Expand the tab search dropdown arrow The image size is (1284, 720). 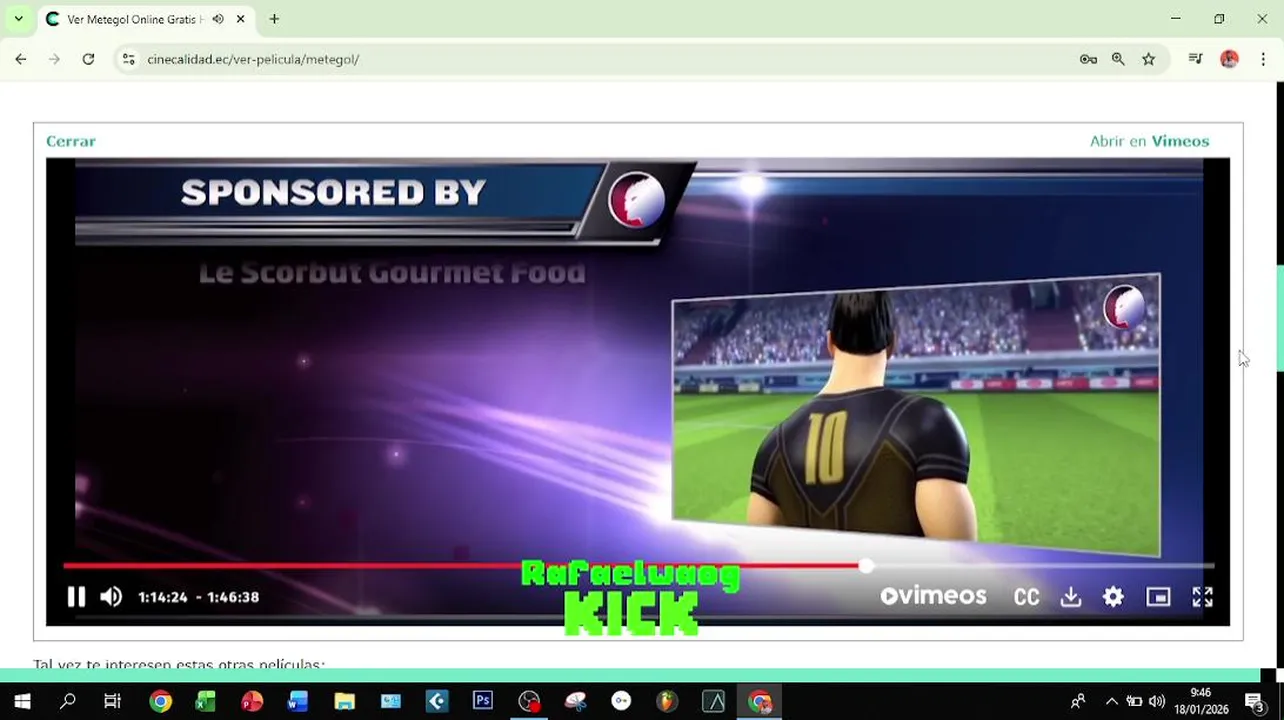(x=18, y=19)
